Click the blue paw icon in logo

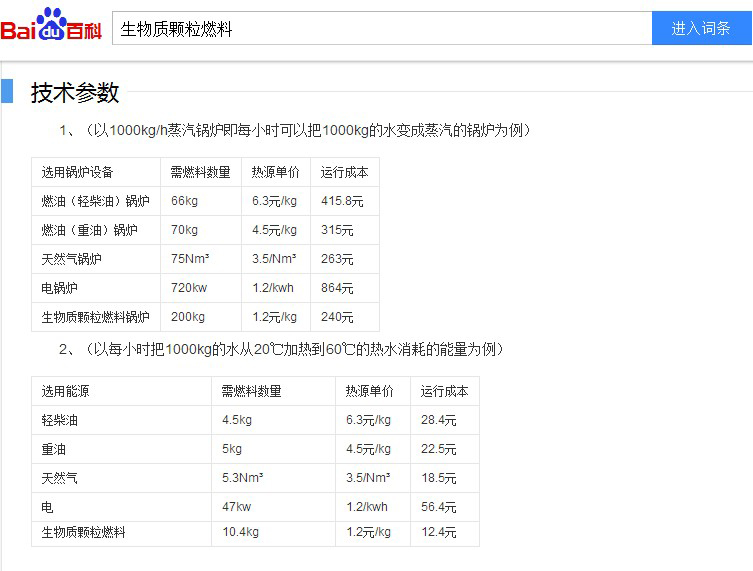click(51, 21)
